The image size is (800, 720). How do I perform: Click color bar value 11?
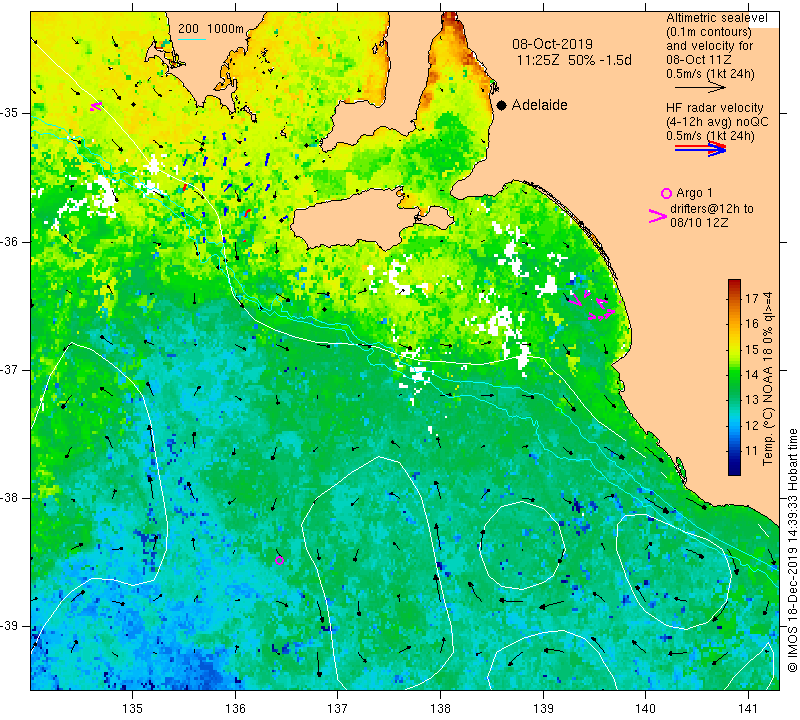point(752,451)
